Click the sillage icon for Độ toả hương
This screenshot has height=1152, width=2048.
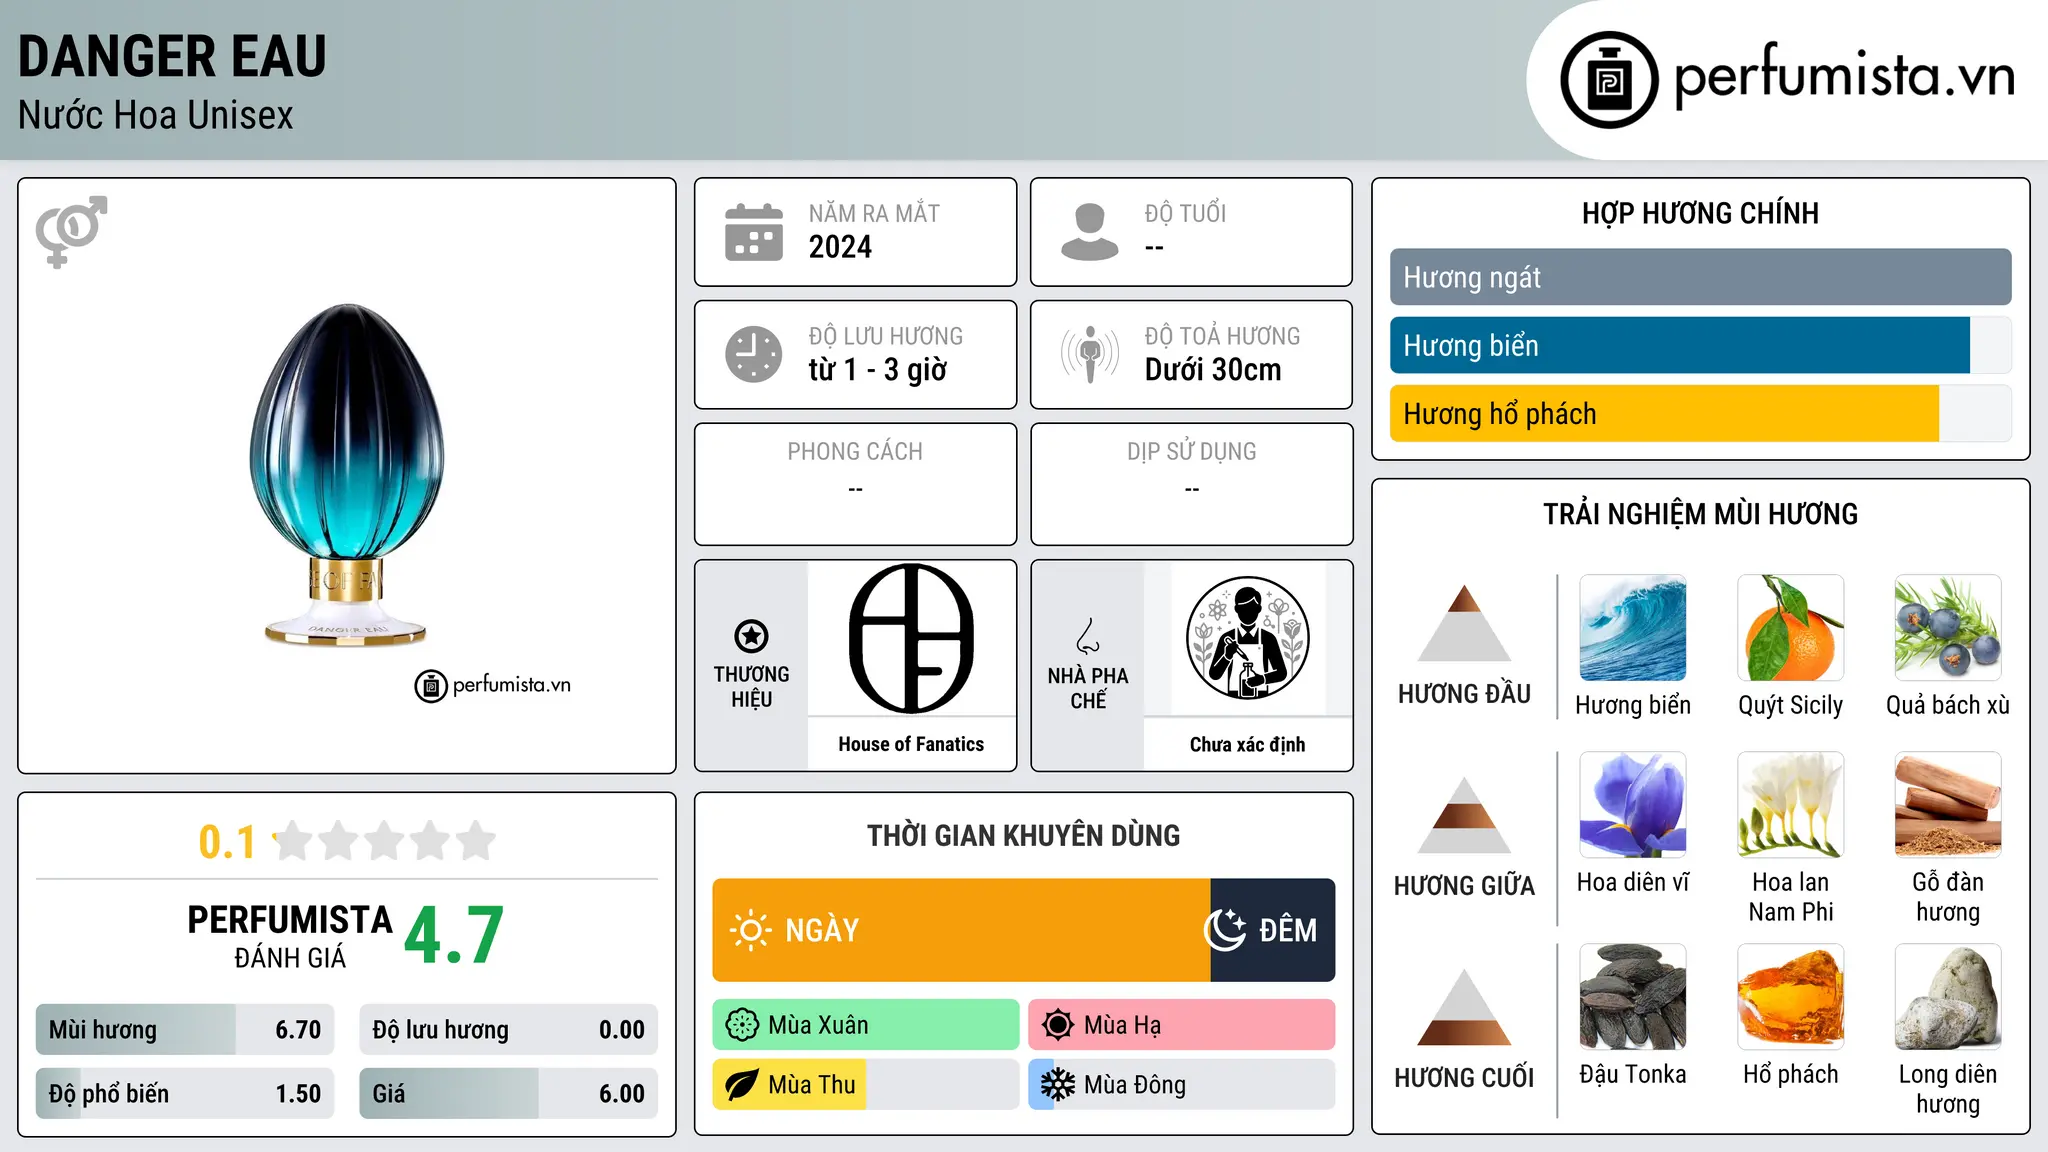click(x=1090, y=354)
